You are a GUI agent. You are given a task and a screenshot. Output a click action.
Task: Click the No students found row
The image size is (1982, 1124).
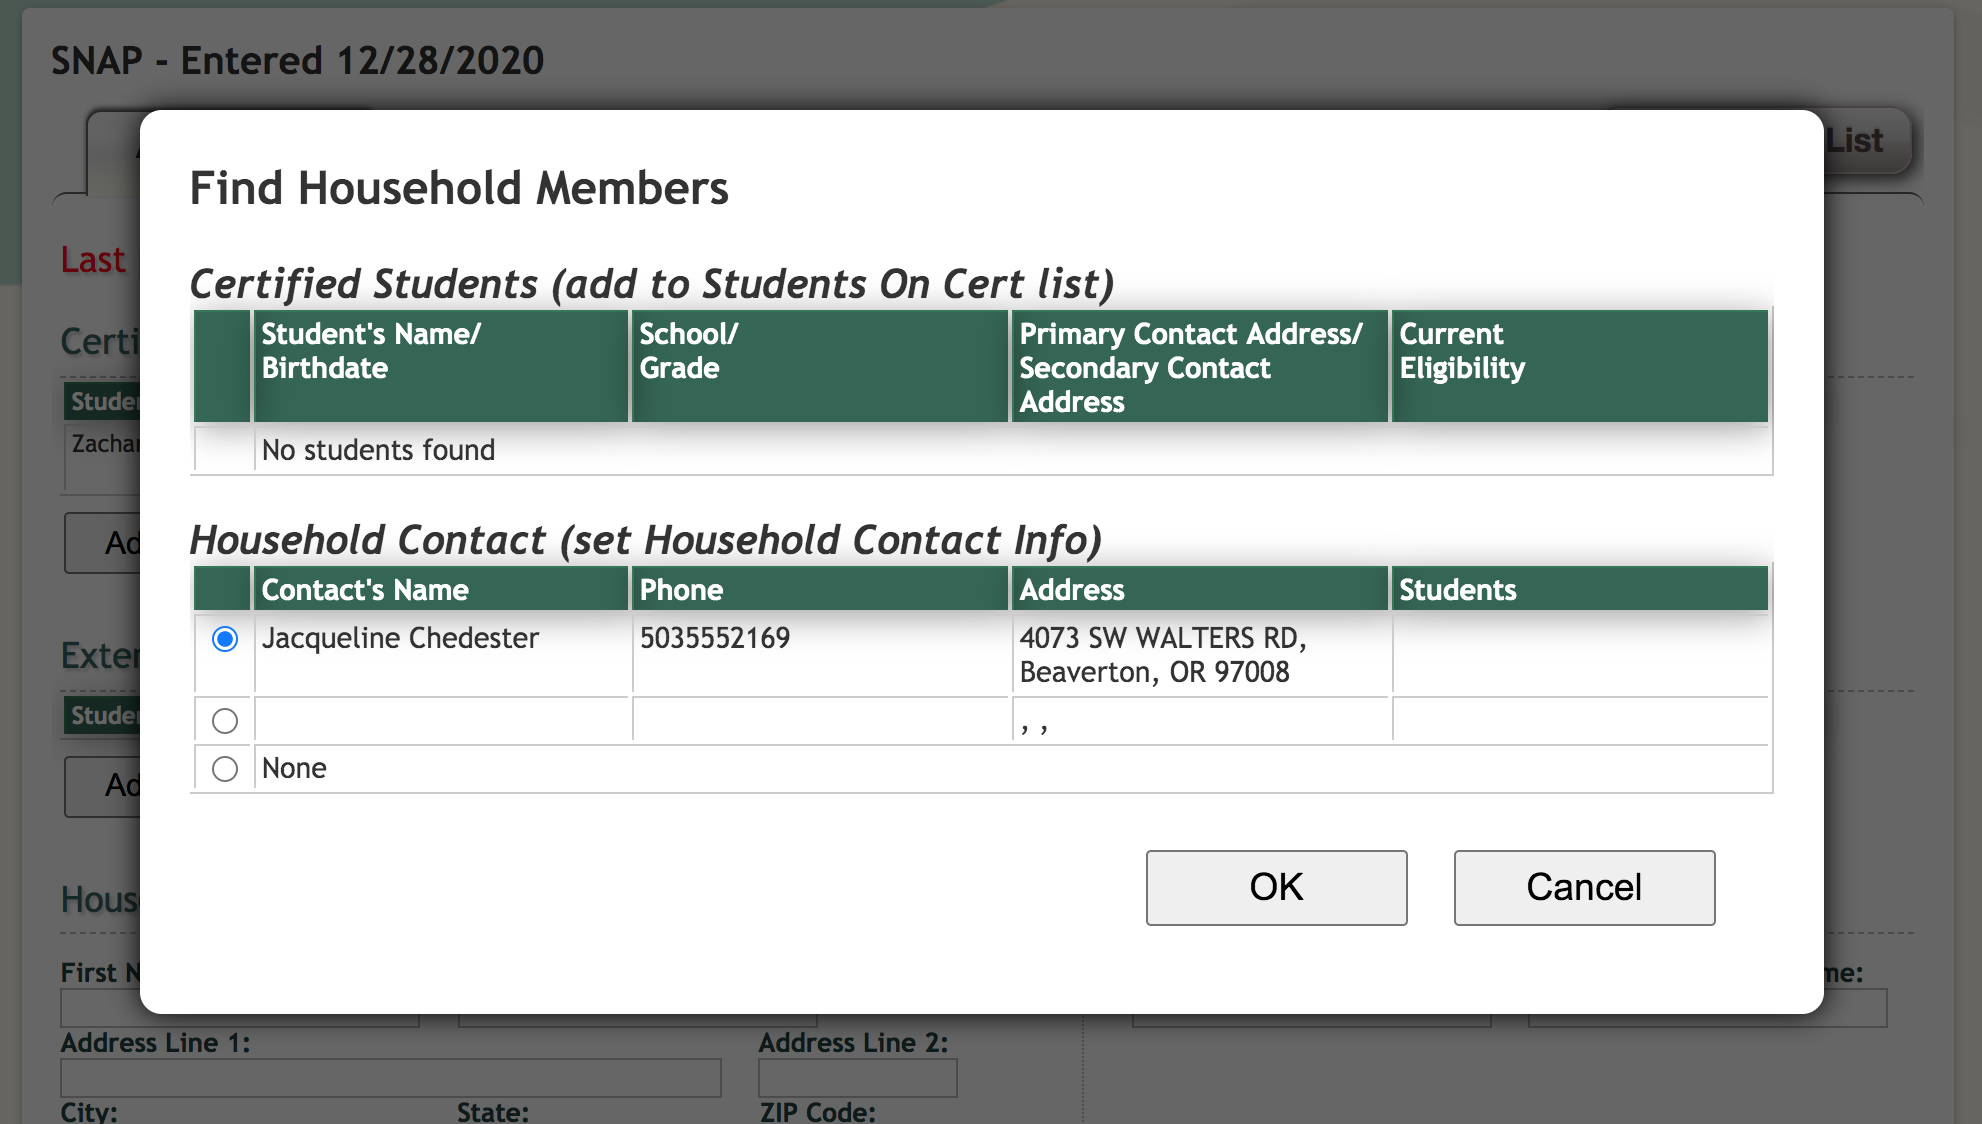pos(378,450)
